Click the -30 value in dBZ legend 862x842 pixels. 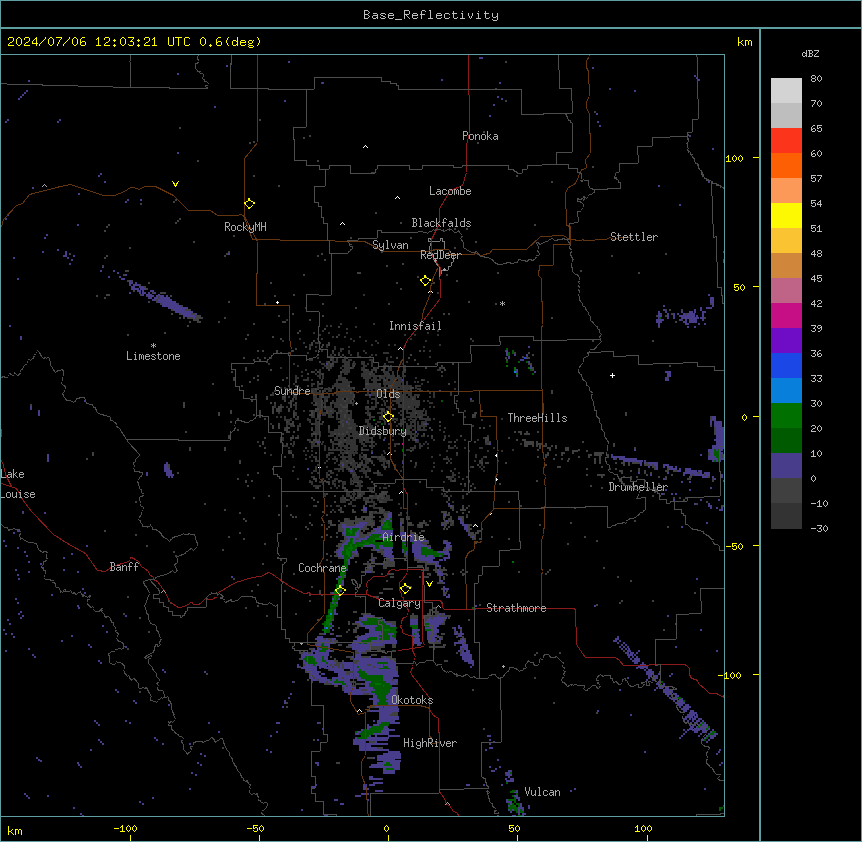coord(819,528)
